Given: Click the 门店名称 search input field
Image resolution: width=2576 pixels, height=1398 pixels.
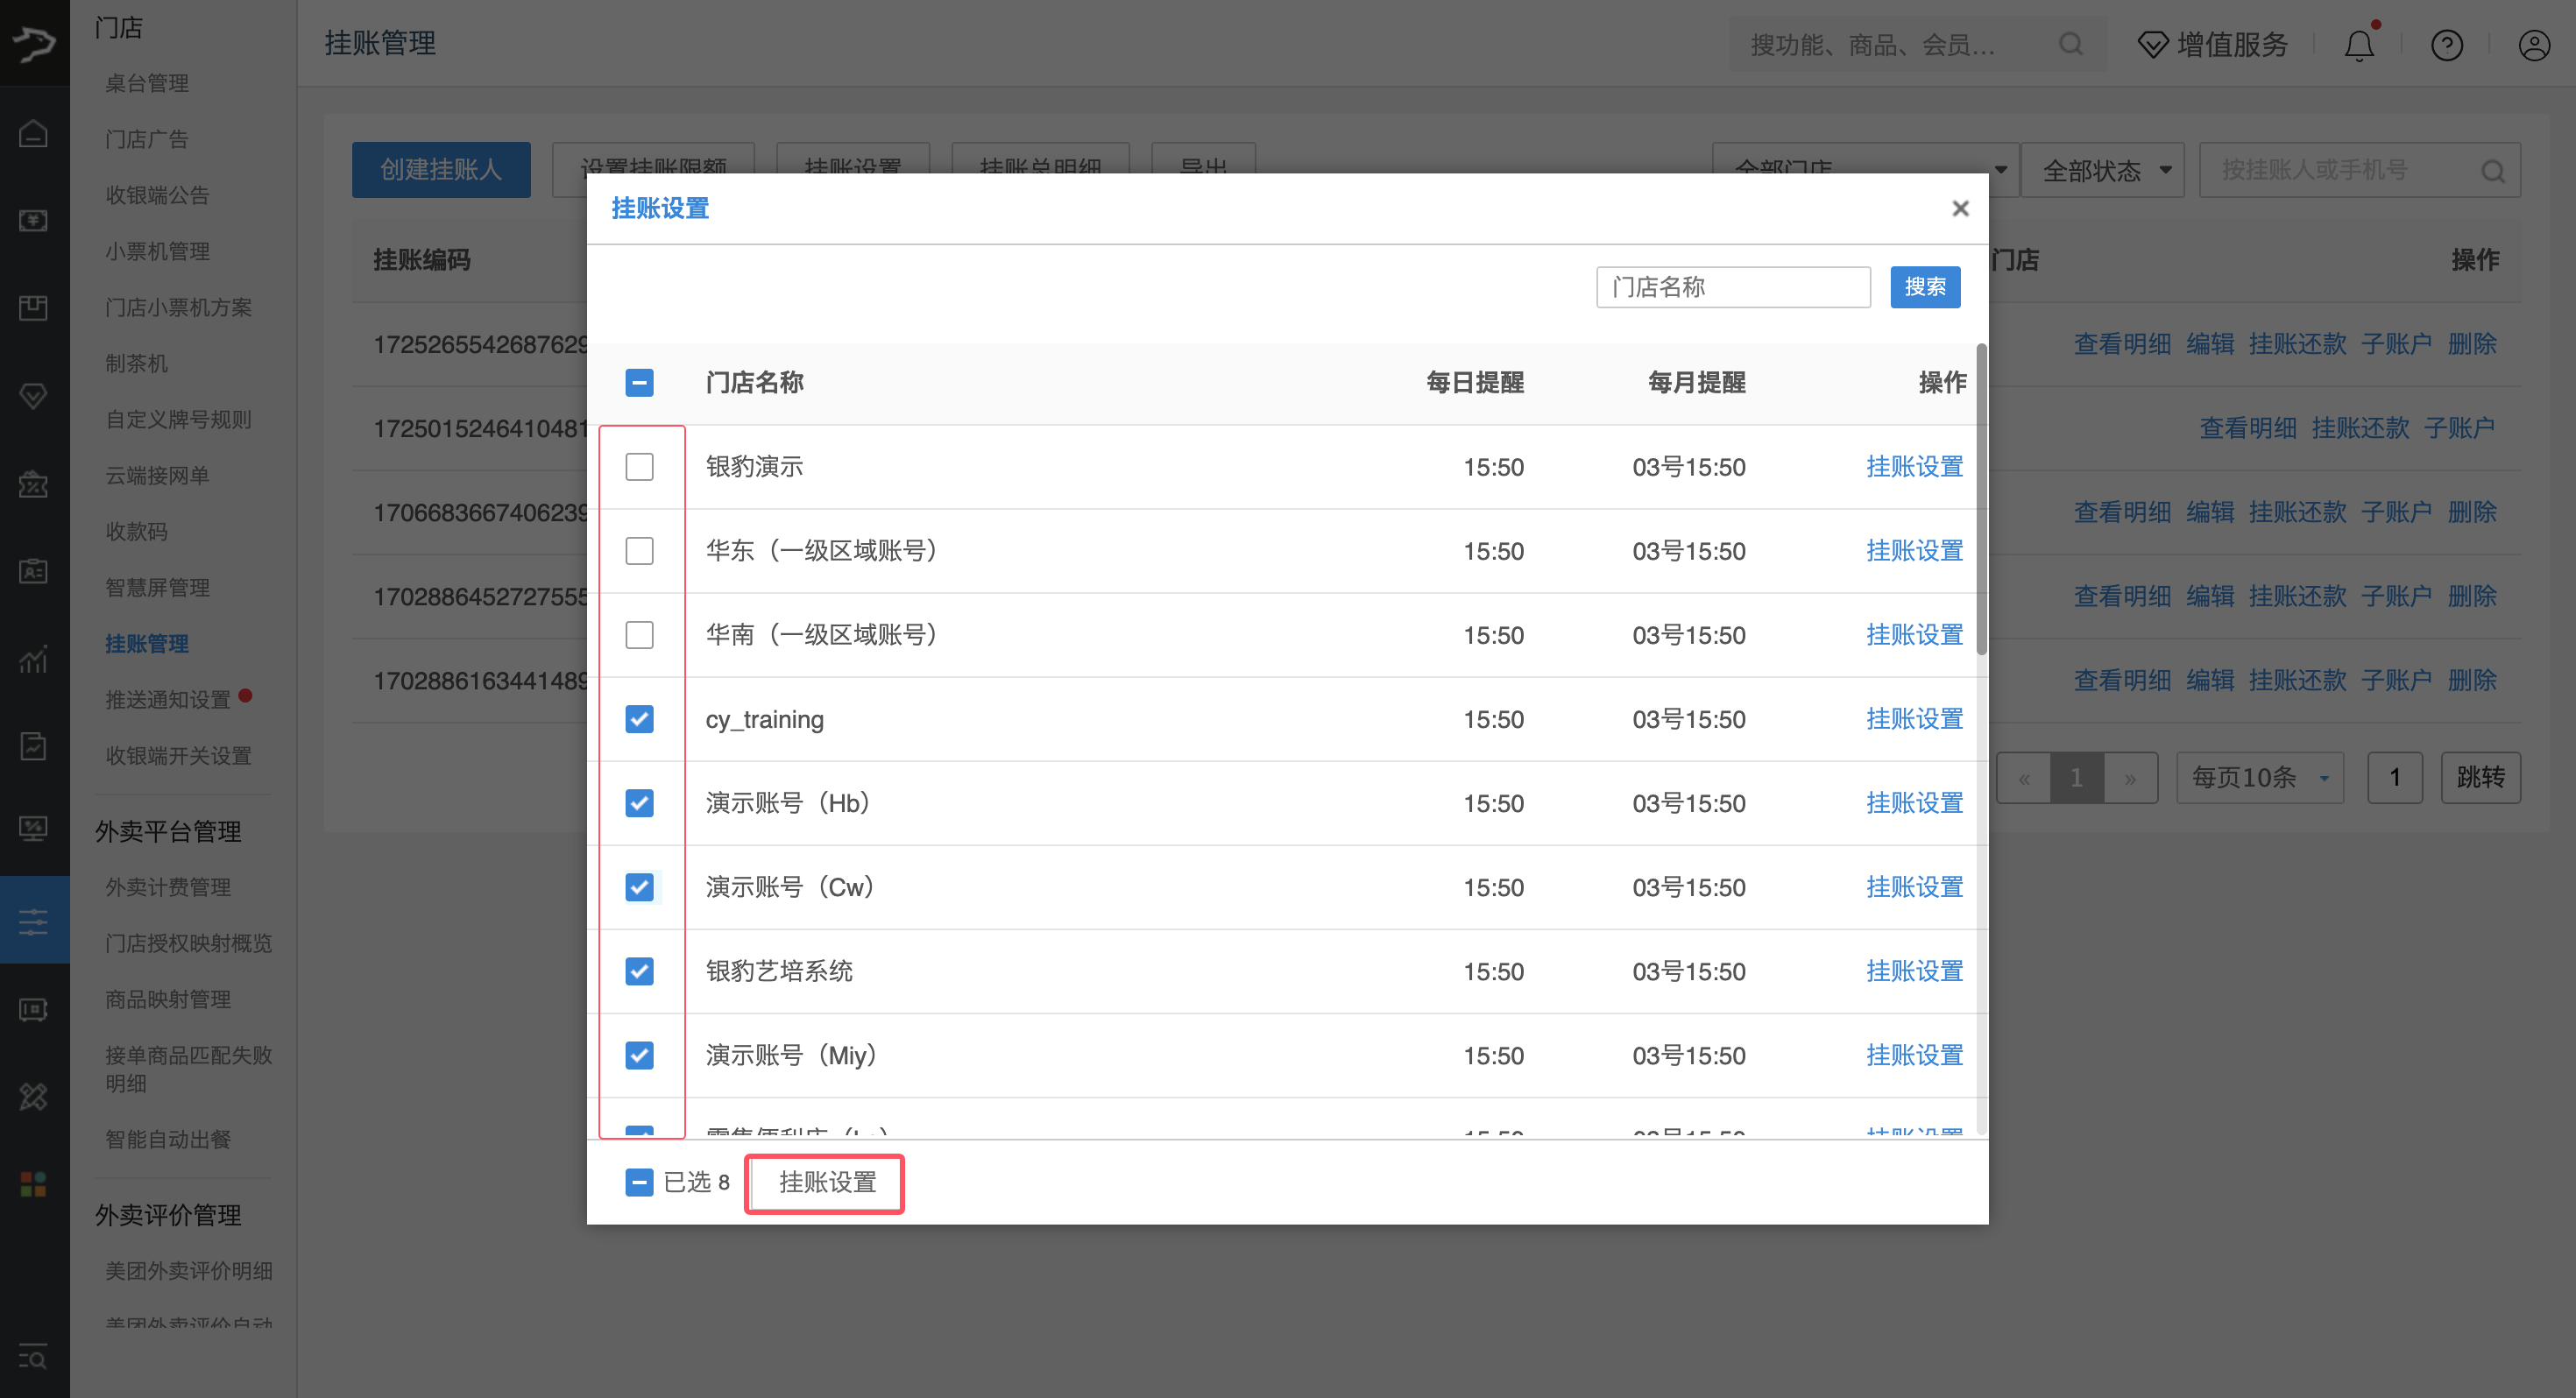Looking at the screenshot, I should point(1733,287).
